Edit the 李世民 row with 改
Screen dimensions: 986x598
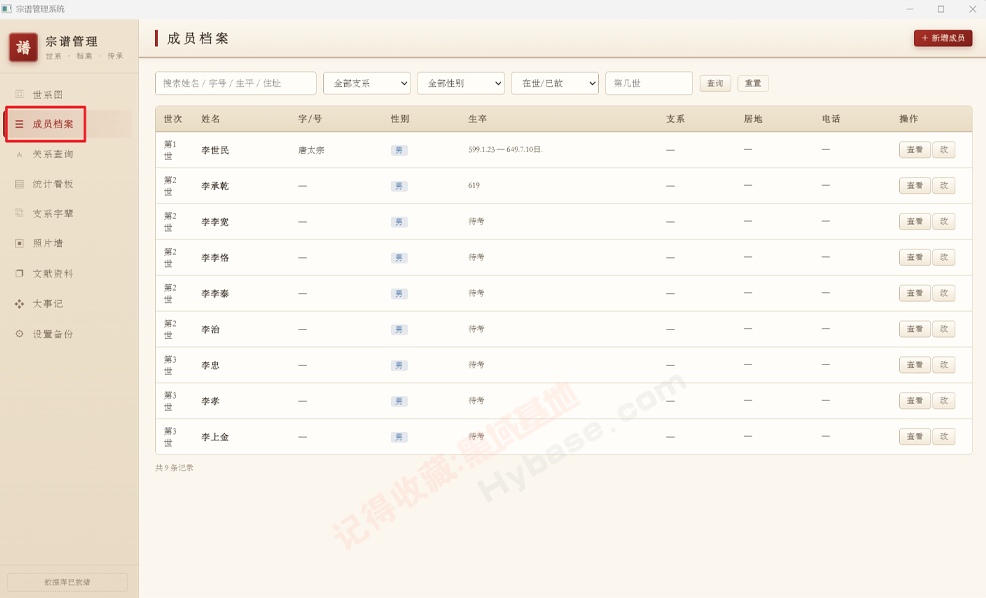(944, 150)
